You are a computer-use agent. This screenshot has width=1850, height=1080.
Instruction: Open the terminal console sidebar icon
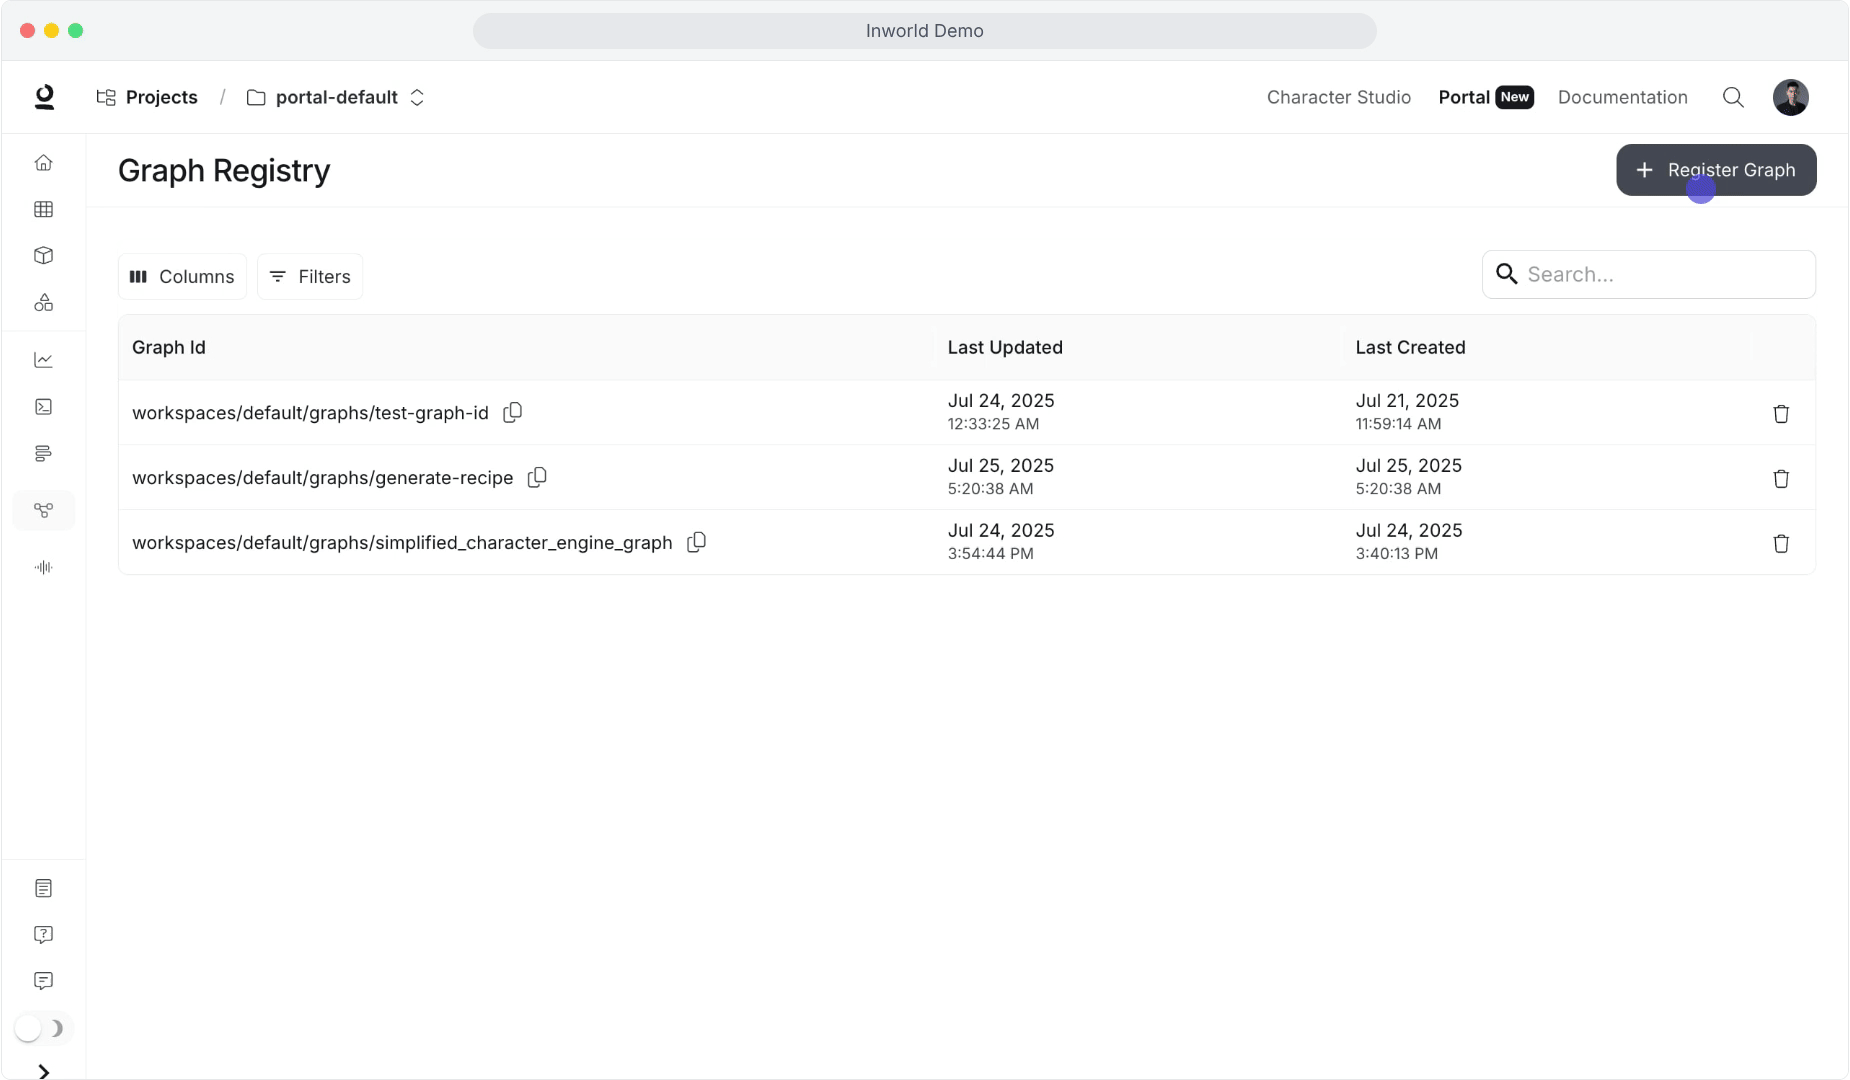(43, 407)
